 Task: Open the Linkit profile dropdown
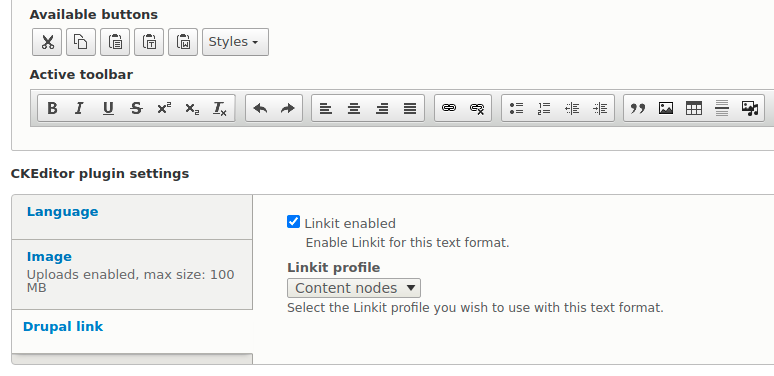point(354,288)
